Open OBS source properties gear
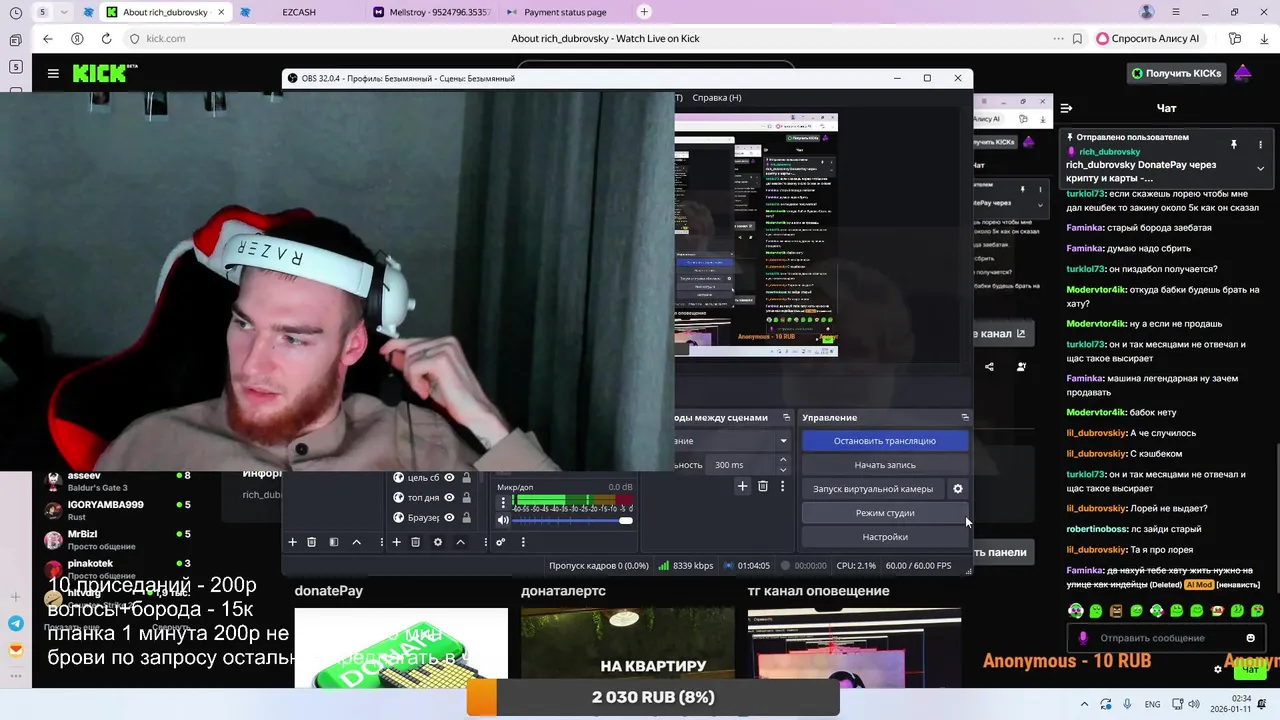1280x720 pixels. coord(437,542)
